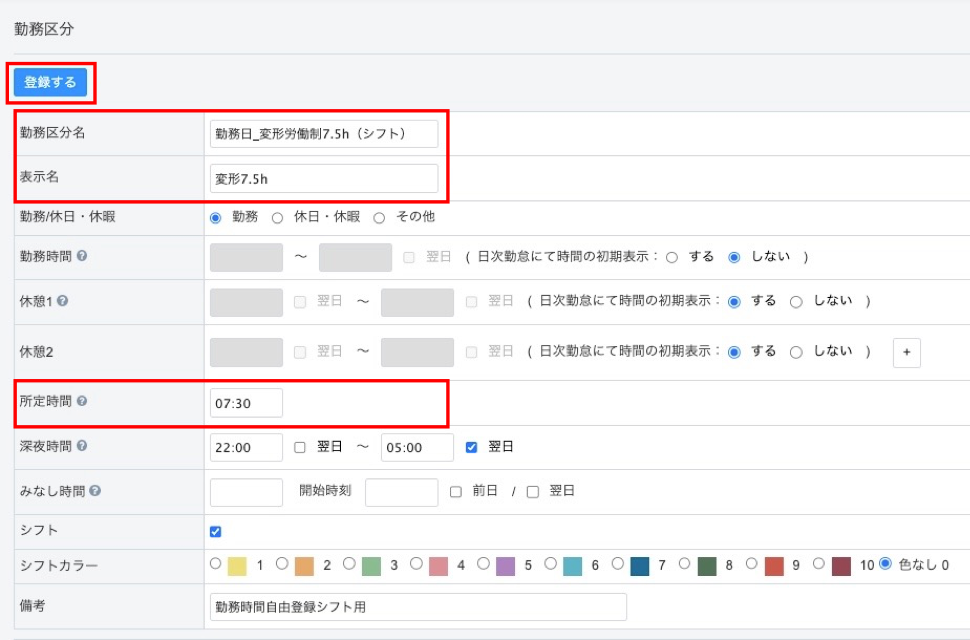This screenshot has width=970, height=640.
Task: Select the その他 radio option
Action: [x=379, y=217]
